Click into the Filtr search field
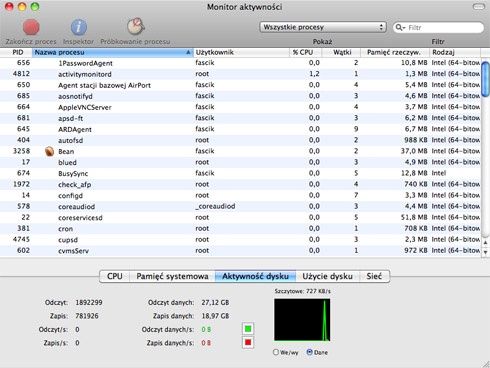This screenshot has height=368, width=490. click(438, 27)
